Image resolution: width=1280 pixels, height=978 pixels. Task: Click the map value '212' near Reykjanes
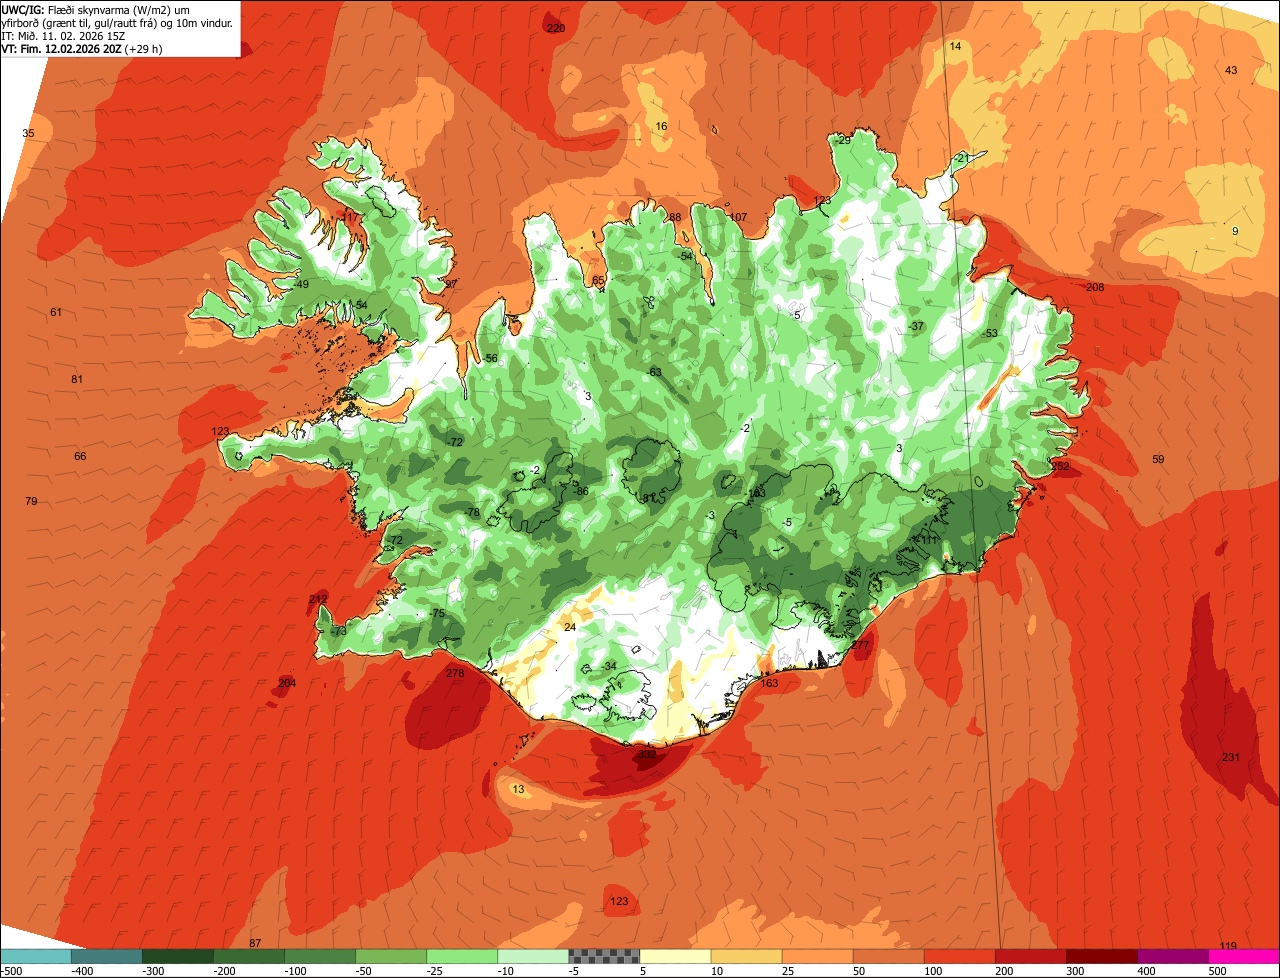pos(318,599)
